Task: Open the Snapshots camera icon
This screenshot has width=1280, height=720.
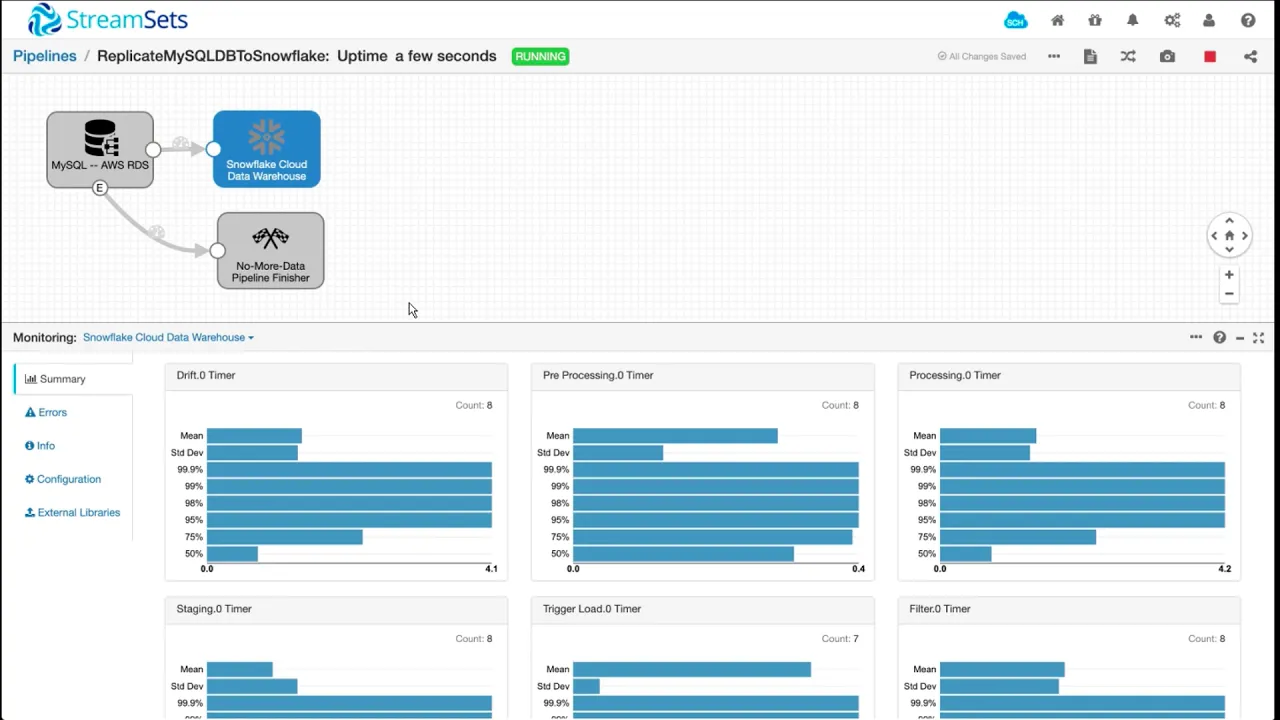Action: pyautogui.click(x=1167, y=57)
